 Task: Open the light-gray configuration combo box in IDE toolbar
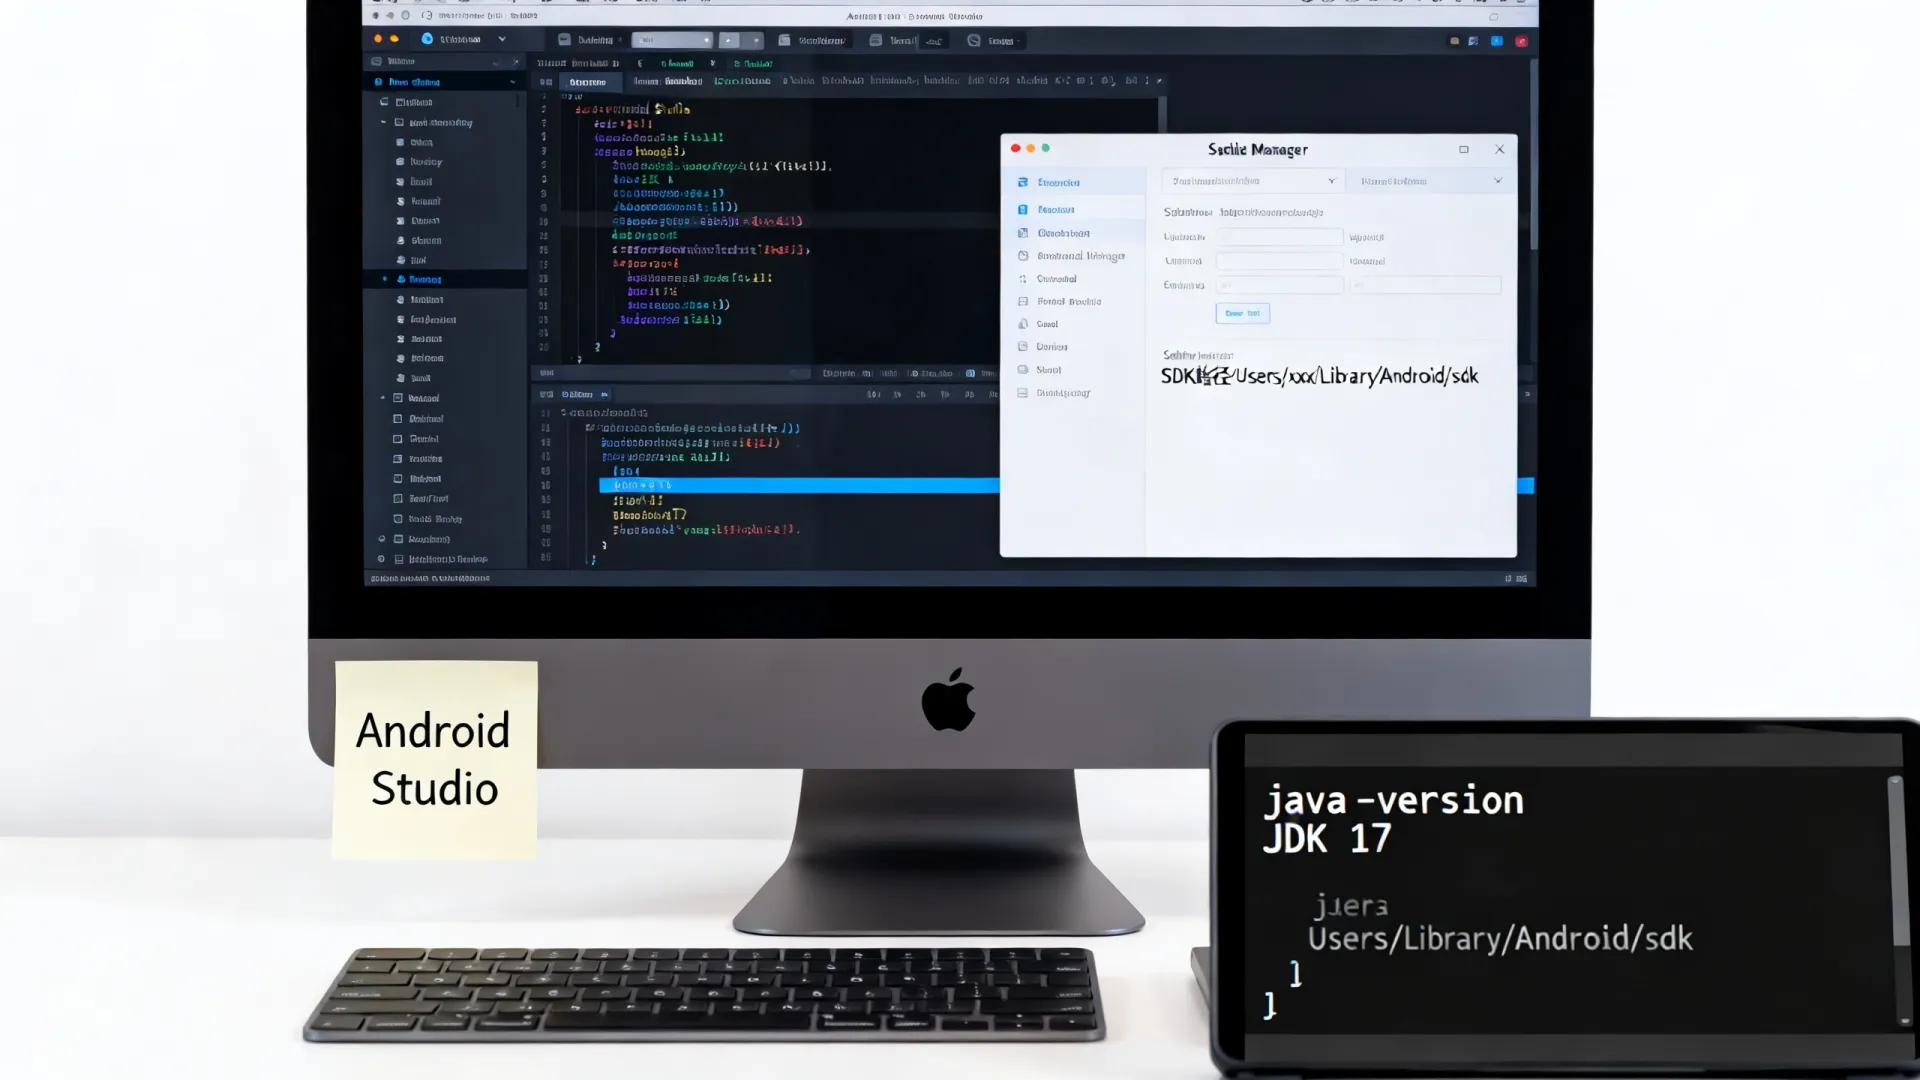pyautogui.click(x=672, y=40)
